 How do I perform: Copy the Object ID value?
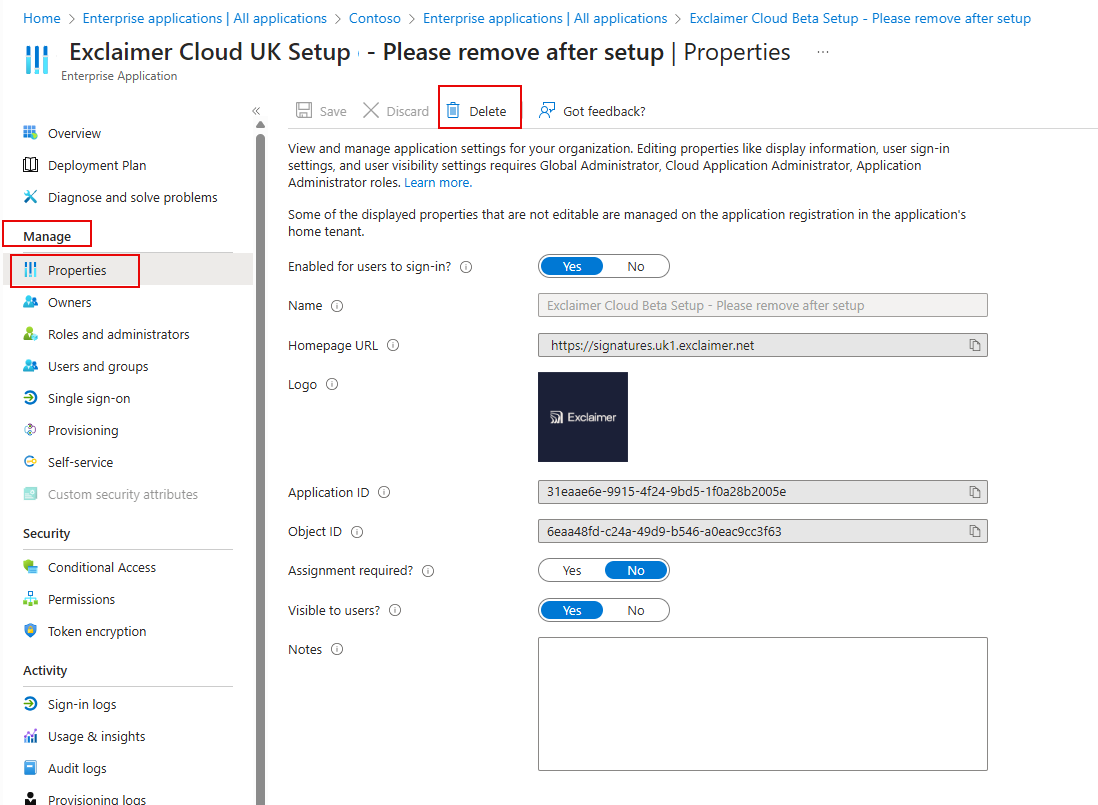click(x=974, y=531)
